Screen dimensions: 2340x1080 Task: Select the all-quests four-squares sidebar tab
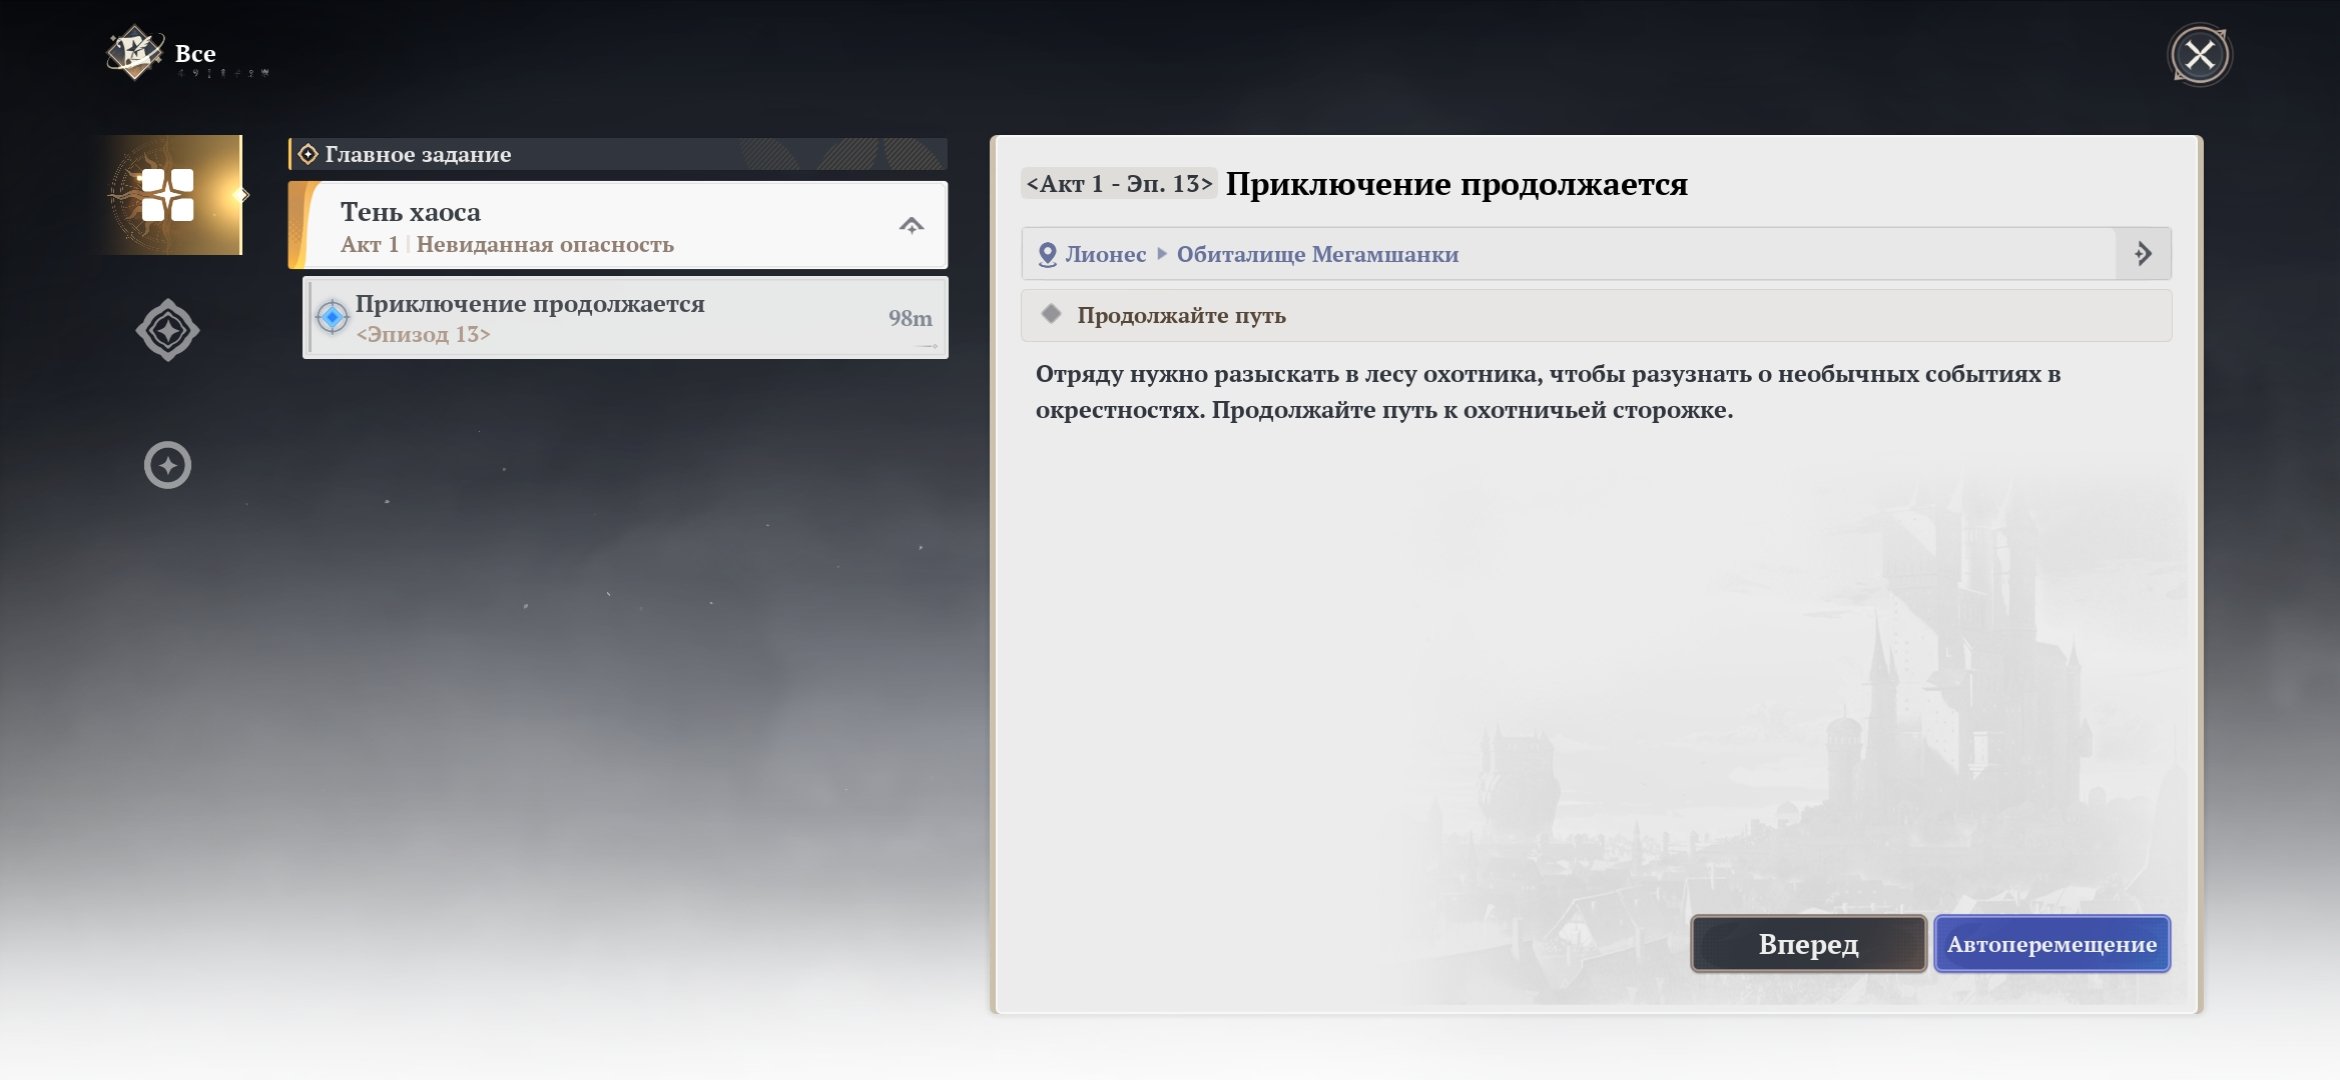[x=167, y=195]
